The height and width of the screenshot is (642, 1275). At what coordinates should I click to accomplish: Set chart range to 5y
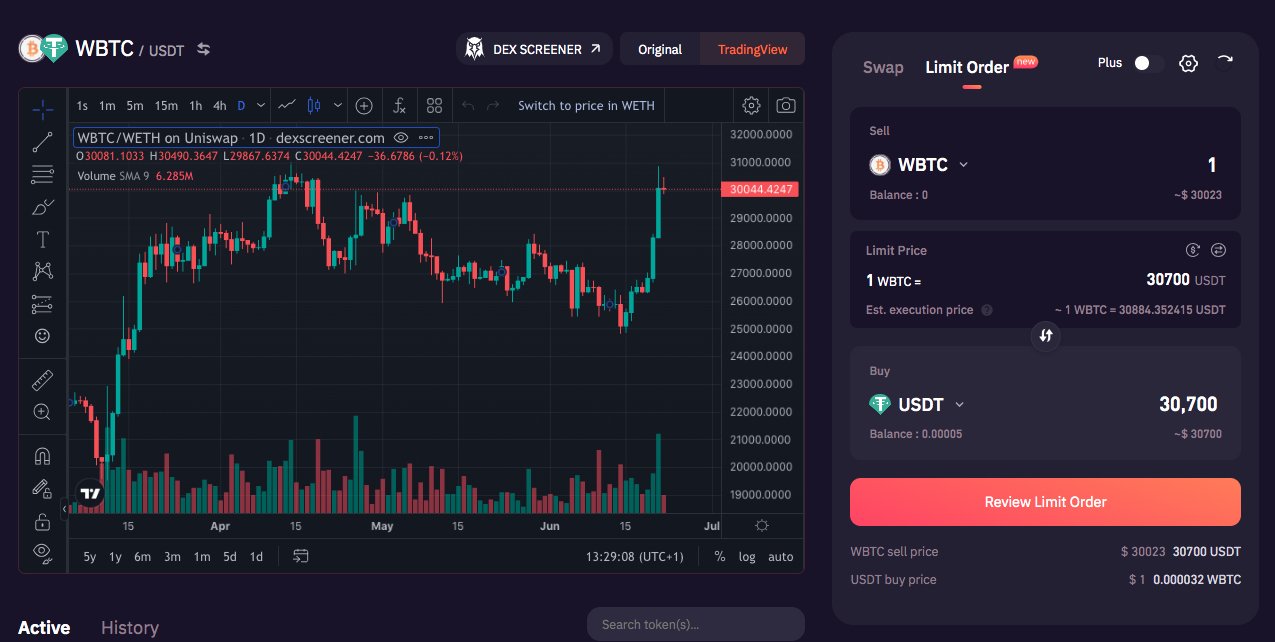(x=90, y=557)
